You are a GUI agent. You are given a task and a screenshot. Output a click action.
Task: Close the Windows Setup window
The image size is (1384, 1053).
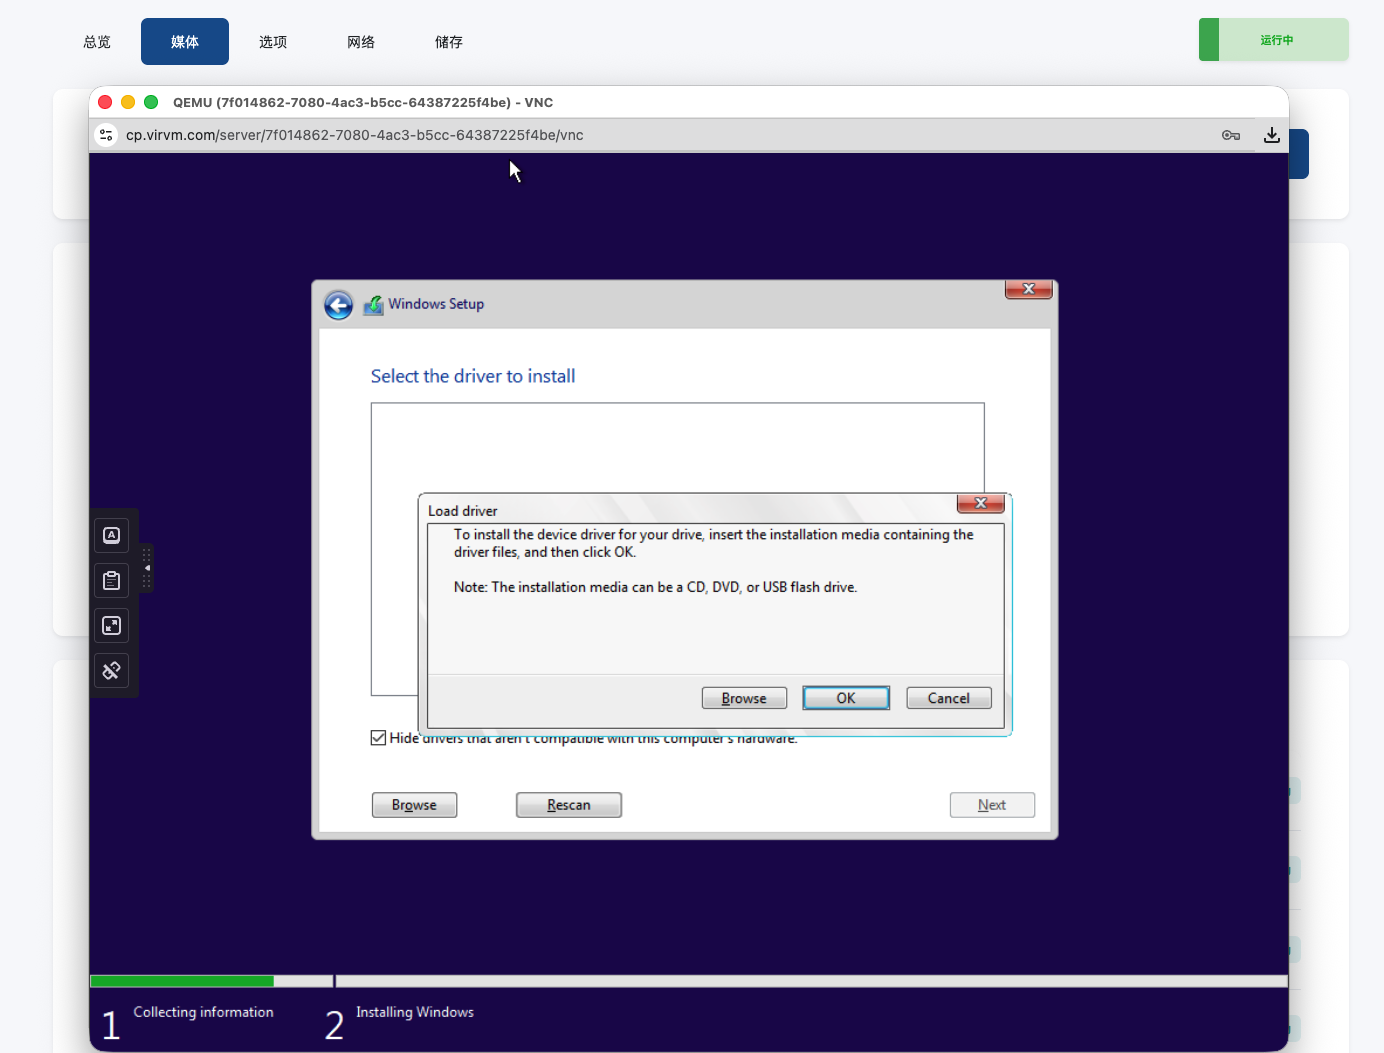coord(1028,289)
